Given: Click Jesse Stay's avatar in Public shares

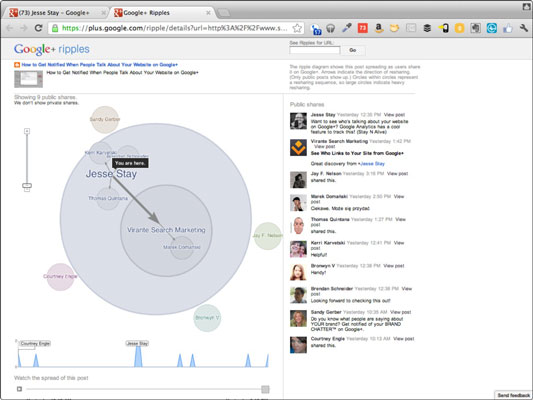Looking at the screenshot, I should click(x=298, y=121).
